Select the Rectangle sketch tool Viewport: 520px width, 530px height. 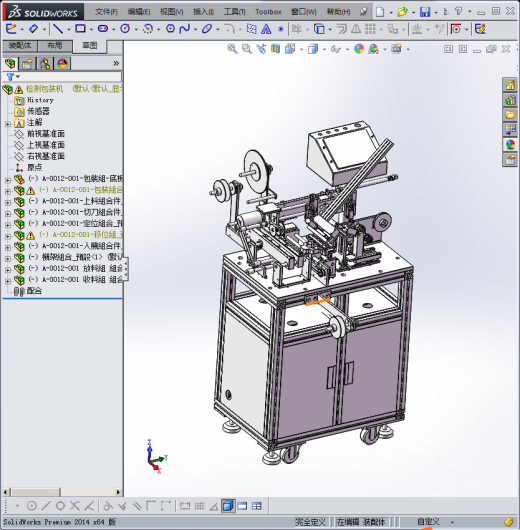point(80,29)
